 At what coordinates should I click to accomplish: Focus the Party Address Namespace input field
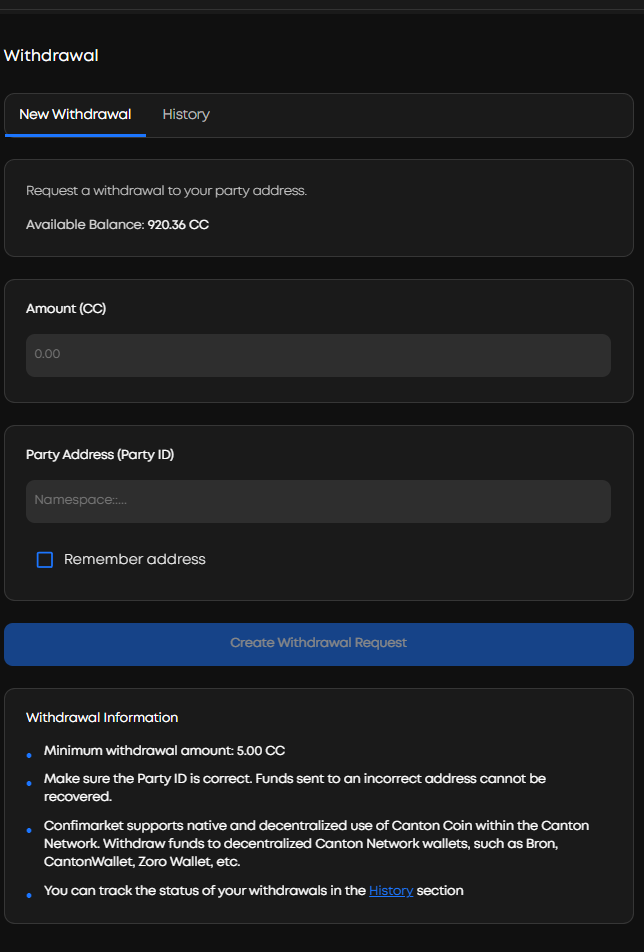click(318, 501)
